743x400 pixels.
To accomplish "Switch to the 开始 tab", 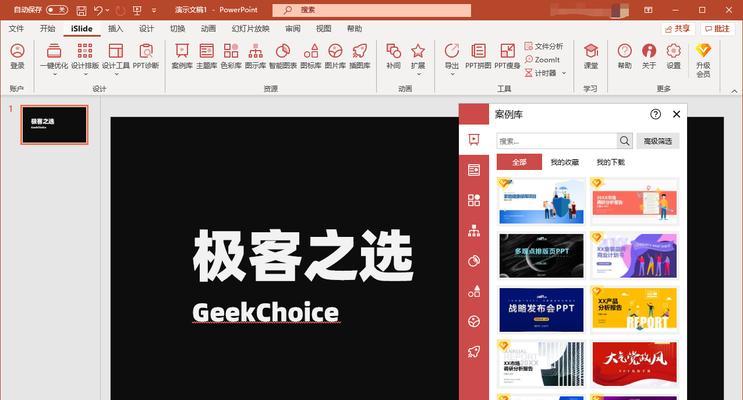I will point(47,28).
